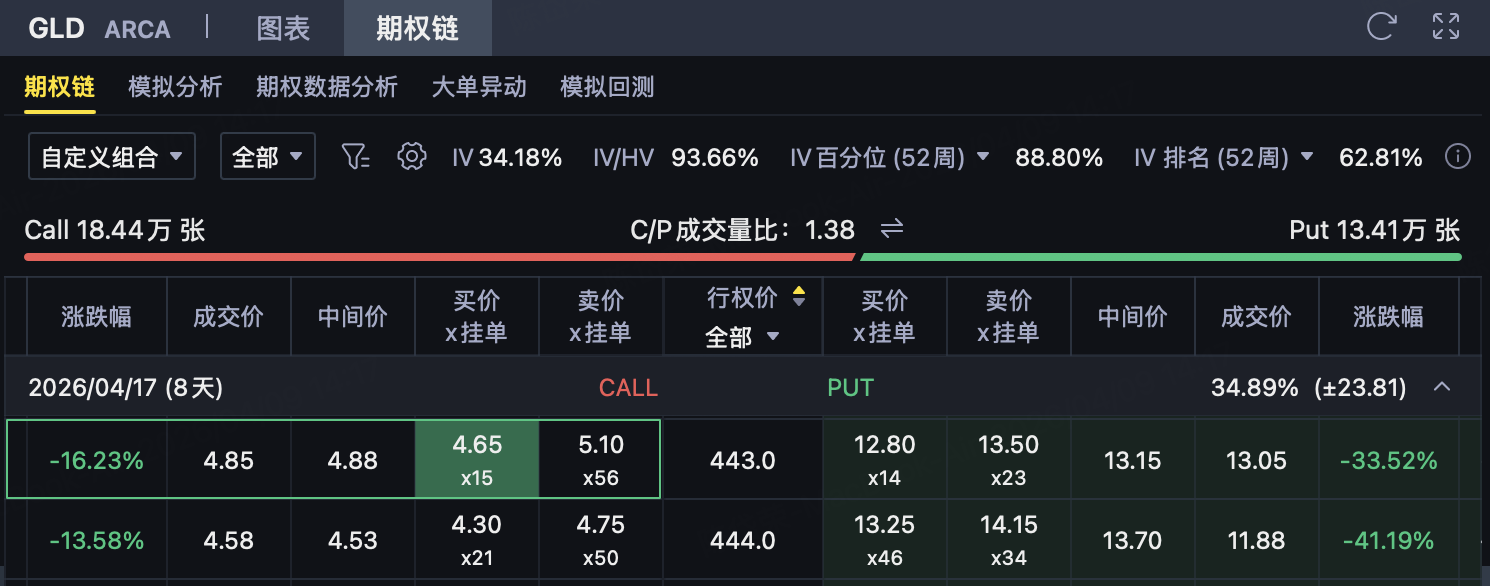Screen dimensions: 1490x586
Task: Open the settings gear icon
Action: click(412, 157)
